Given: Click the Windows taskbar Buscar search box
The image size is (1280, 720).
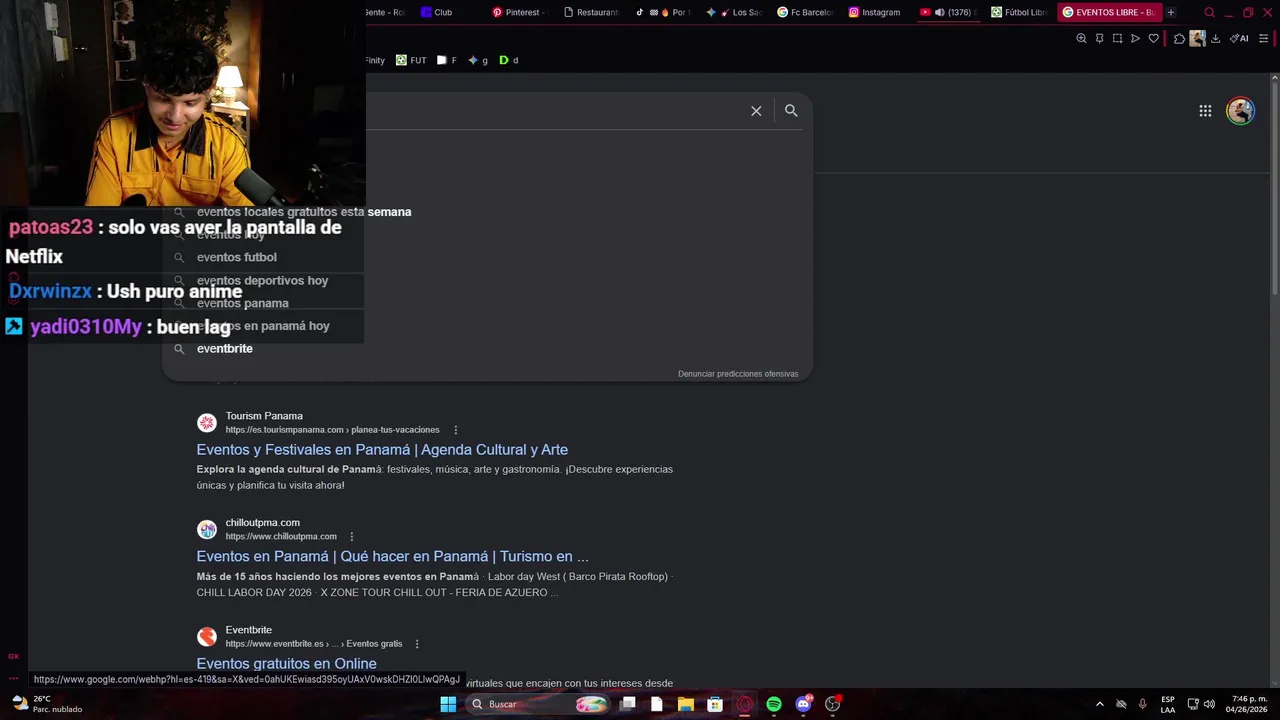Looking at the screenshot, I should point(538,704).
